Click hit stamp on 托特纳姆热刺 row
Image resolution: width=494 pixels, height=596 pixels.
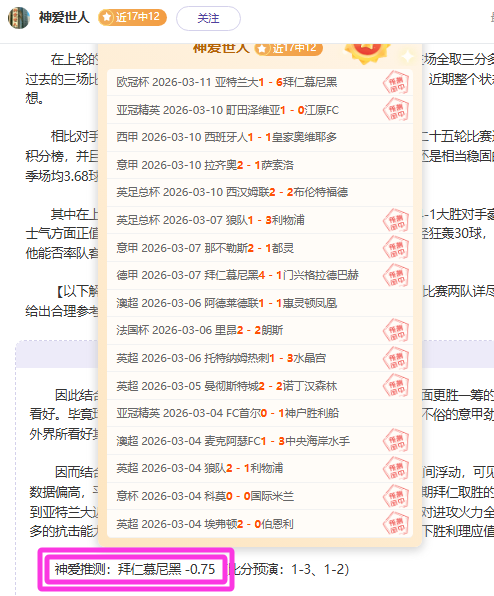point(396,358)
